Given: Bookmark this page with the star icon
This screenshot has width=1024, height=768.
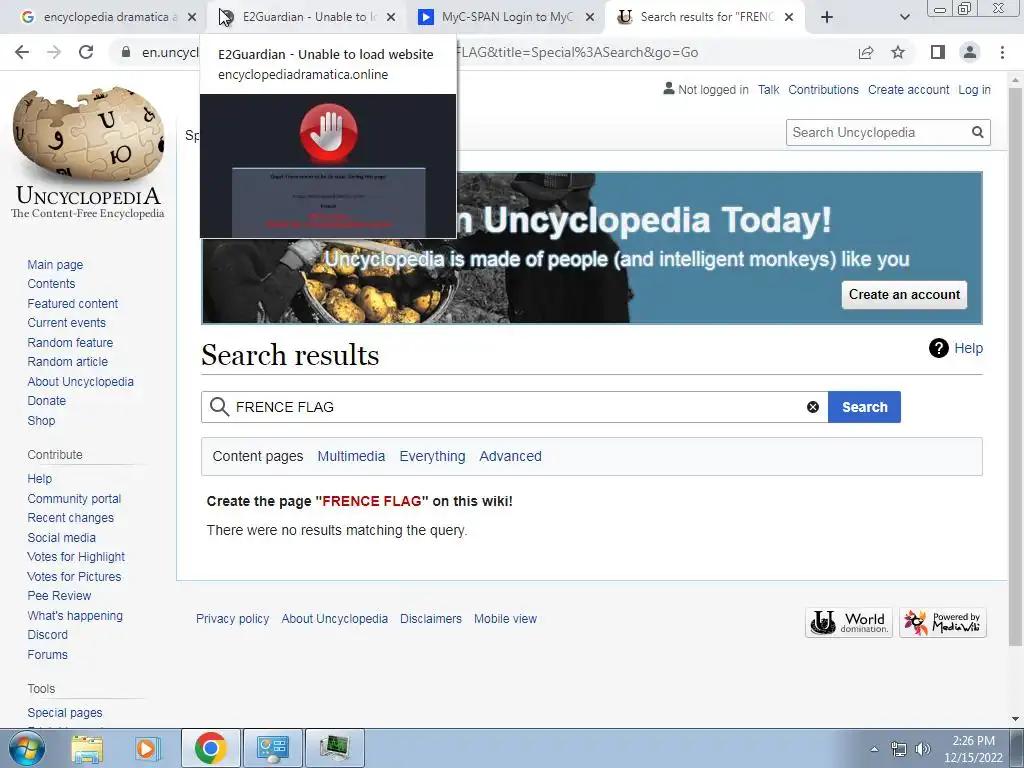Looking at the screenshot, I should pyautogui.click(x=898, y=52).
